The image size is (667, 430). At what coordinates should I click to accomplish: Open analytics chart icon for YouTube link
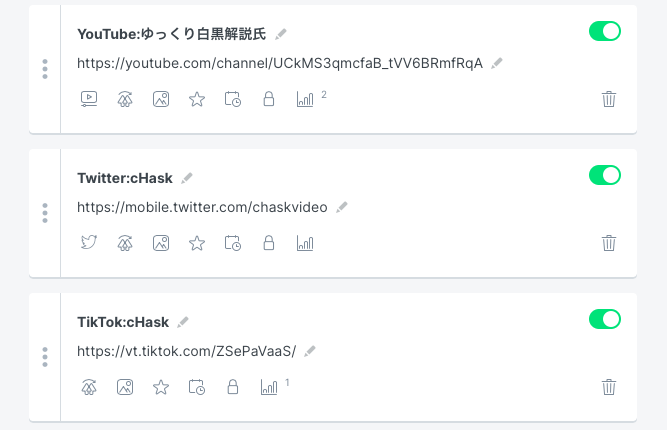pos(305,99)
